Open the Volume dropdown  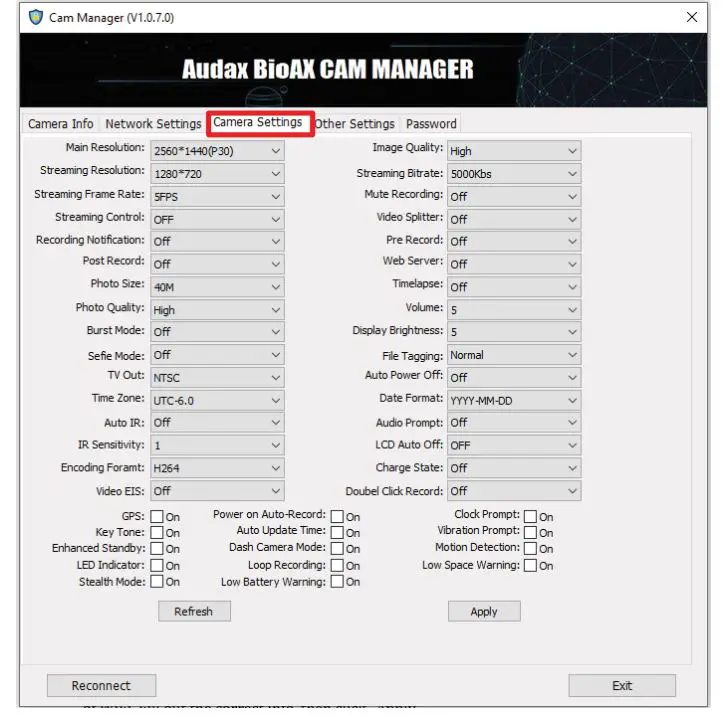click(x=514, y=310)
